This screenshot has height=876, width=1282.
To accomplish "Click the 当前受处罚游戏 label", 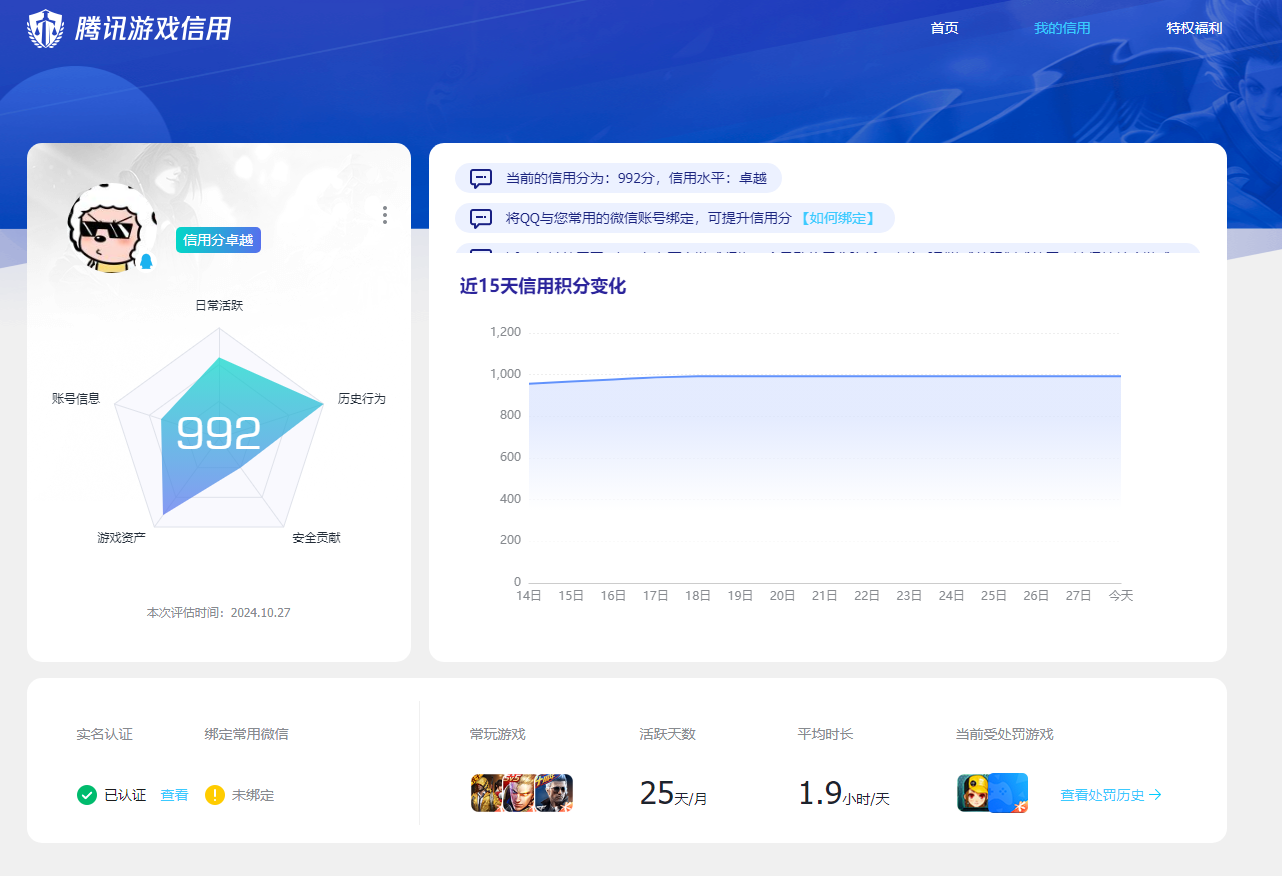I will point(1004,734).
